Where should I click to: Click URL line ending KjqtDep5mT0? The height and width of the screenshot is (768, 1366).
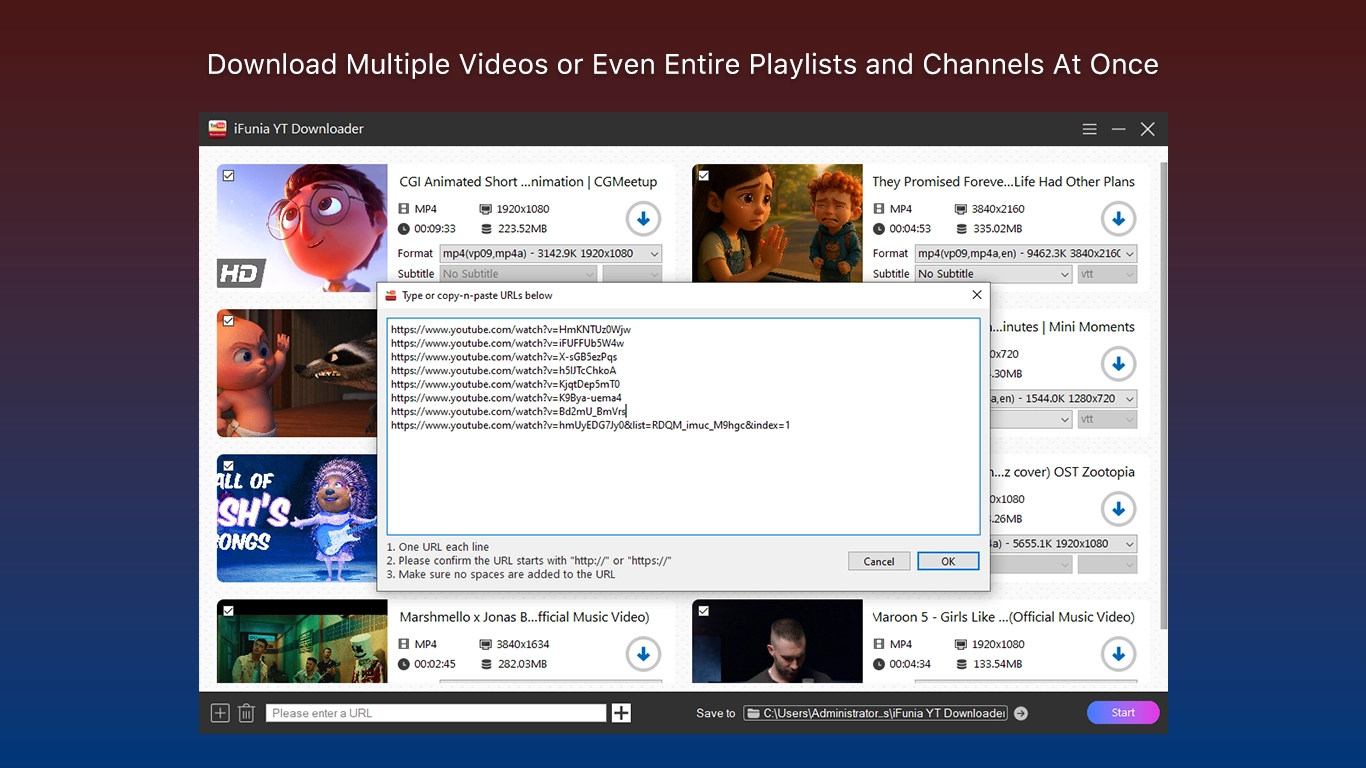click(x=506, y=384)
